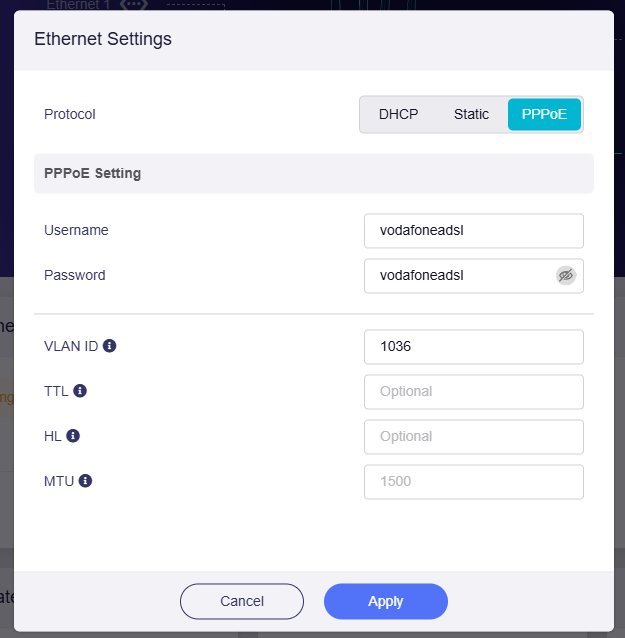Viewport: 625px width, 638px height.
Task: Edit the VLAN ID value 1036
Action: (x=473, y=347)
